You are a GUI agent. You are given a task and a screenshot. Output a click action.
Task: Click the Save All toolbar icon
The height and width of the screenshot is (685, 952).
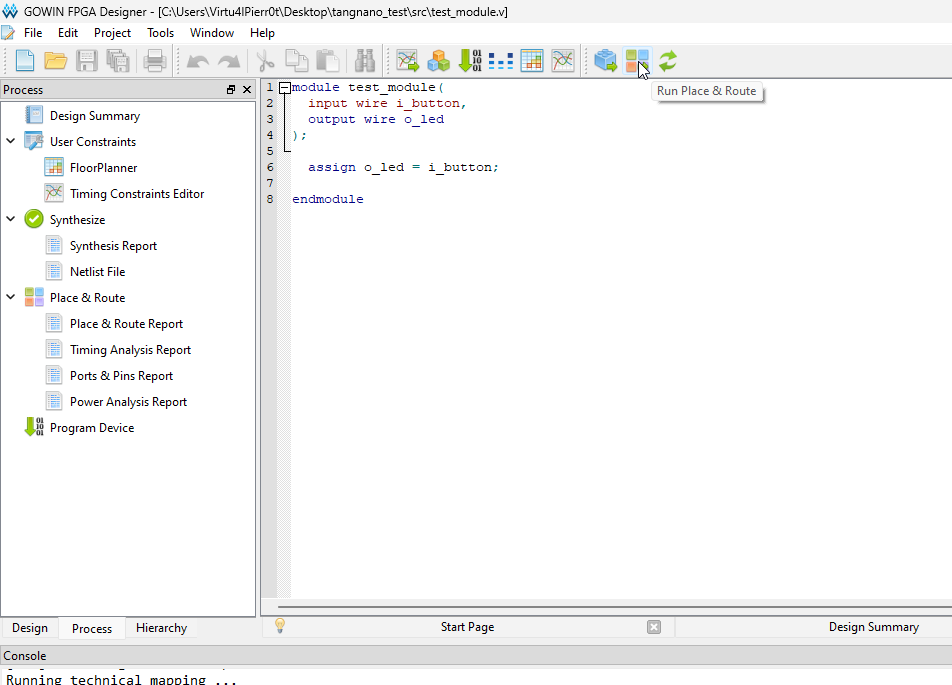pos(118,61)
